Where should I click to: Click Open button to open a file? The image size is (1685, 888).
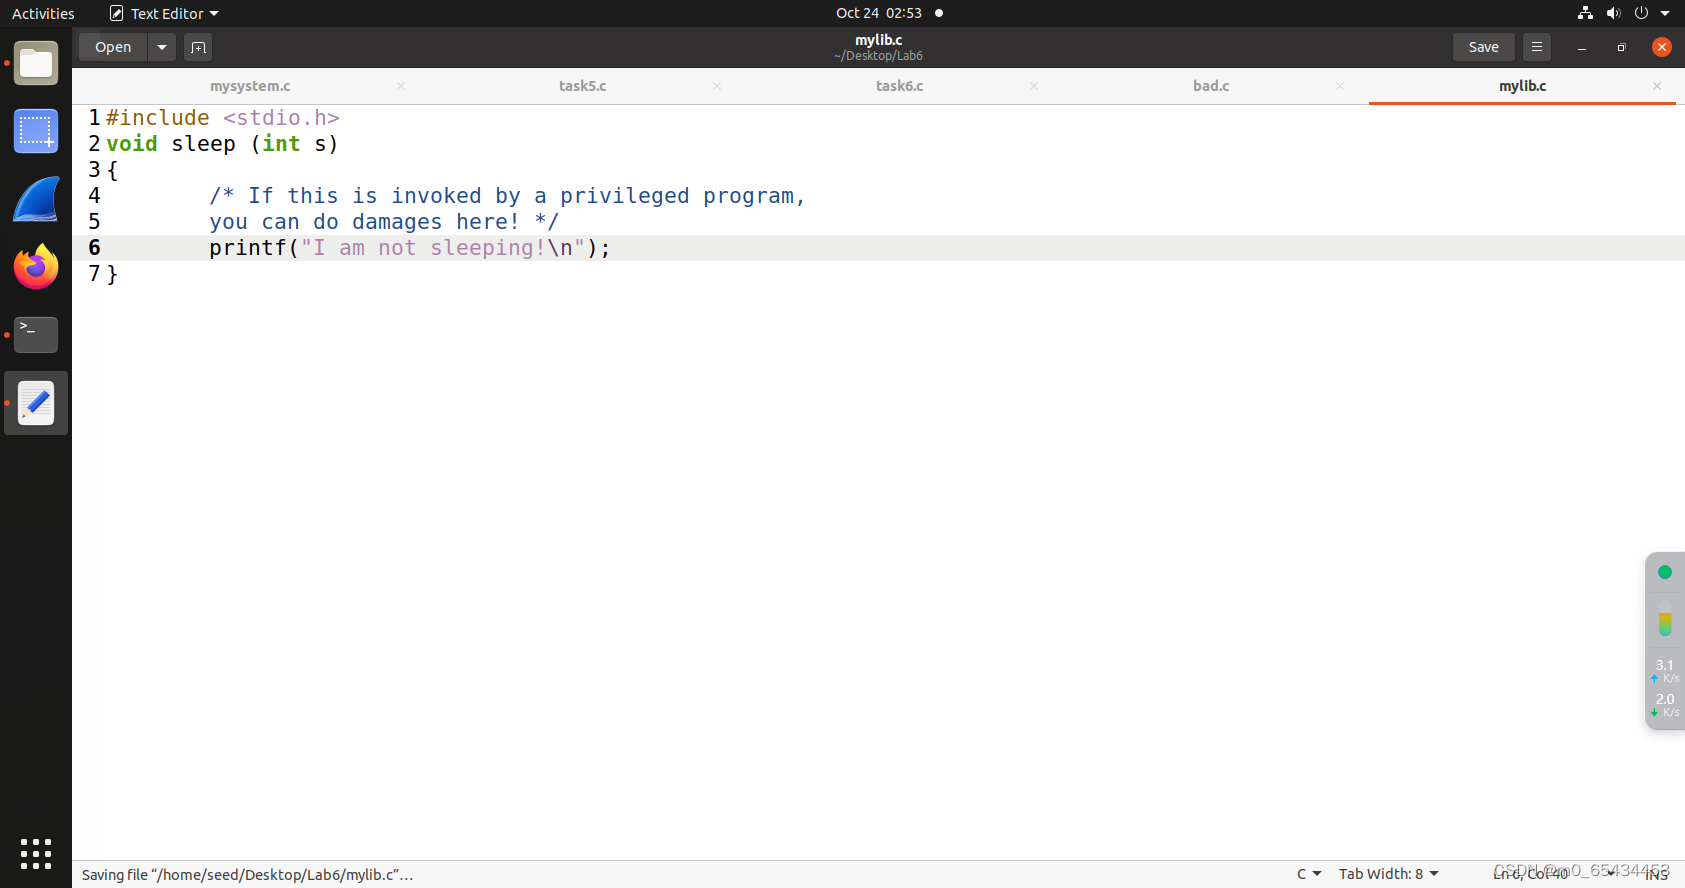click(x=113, y=47)
